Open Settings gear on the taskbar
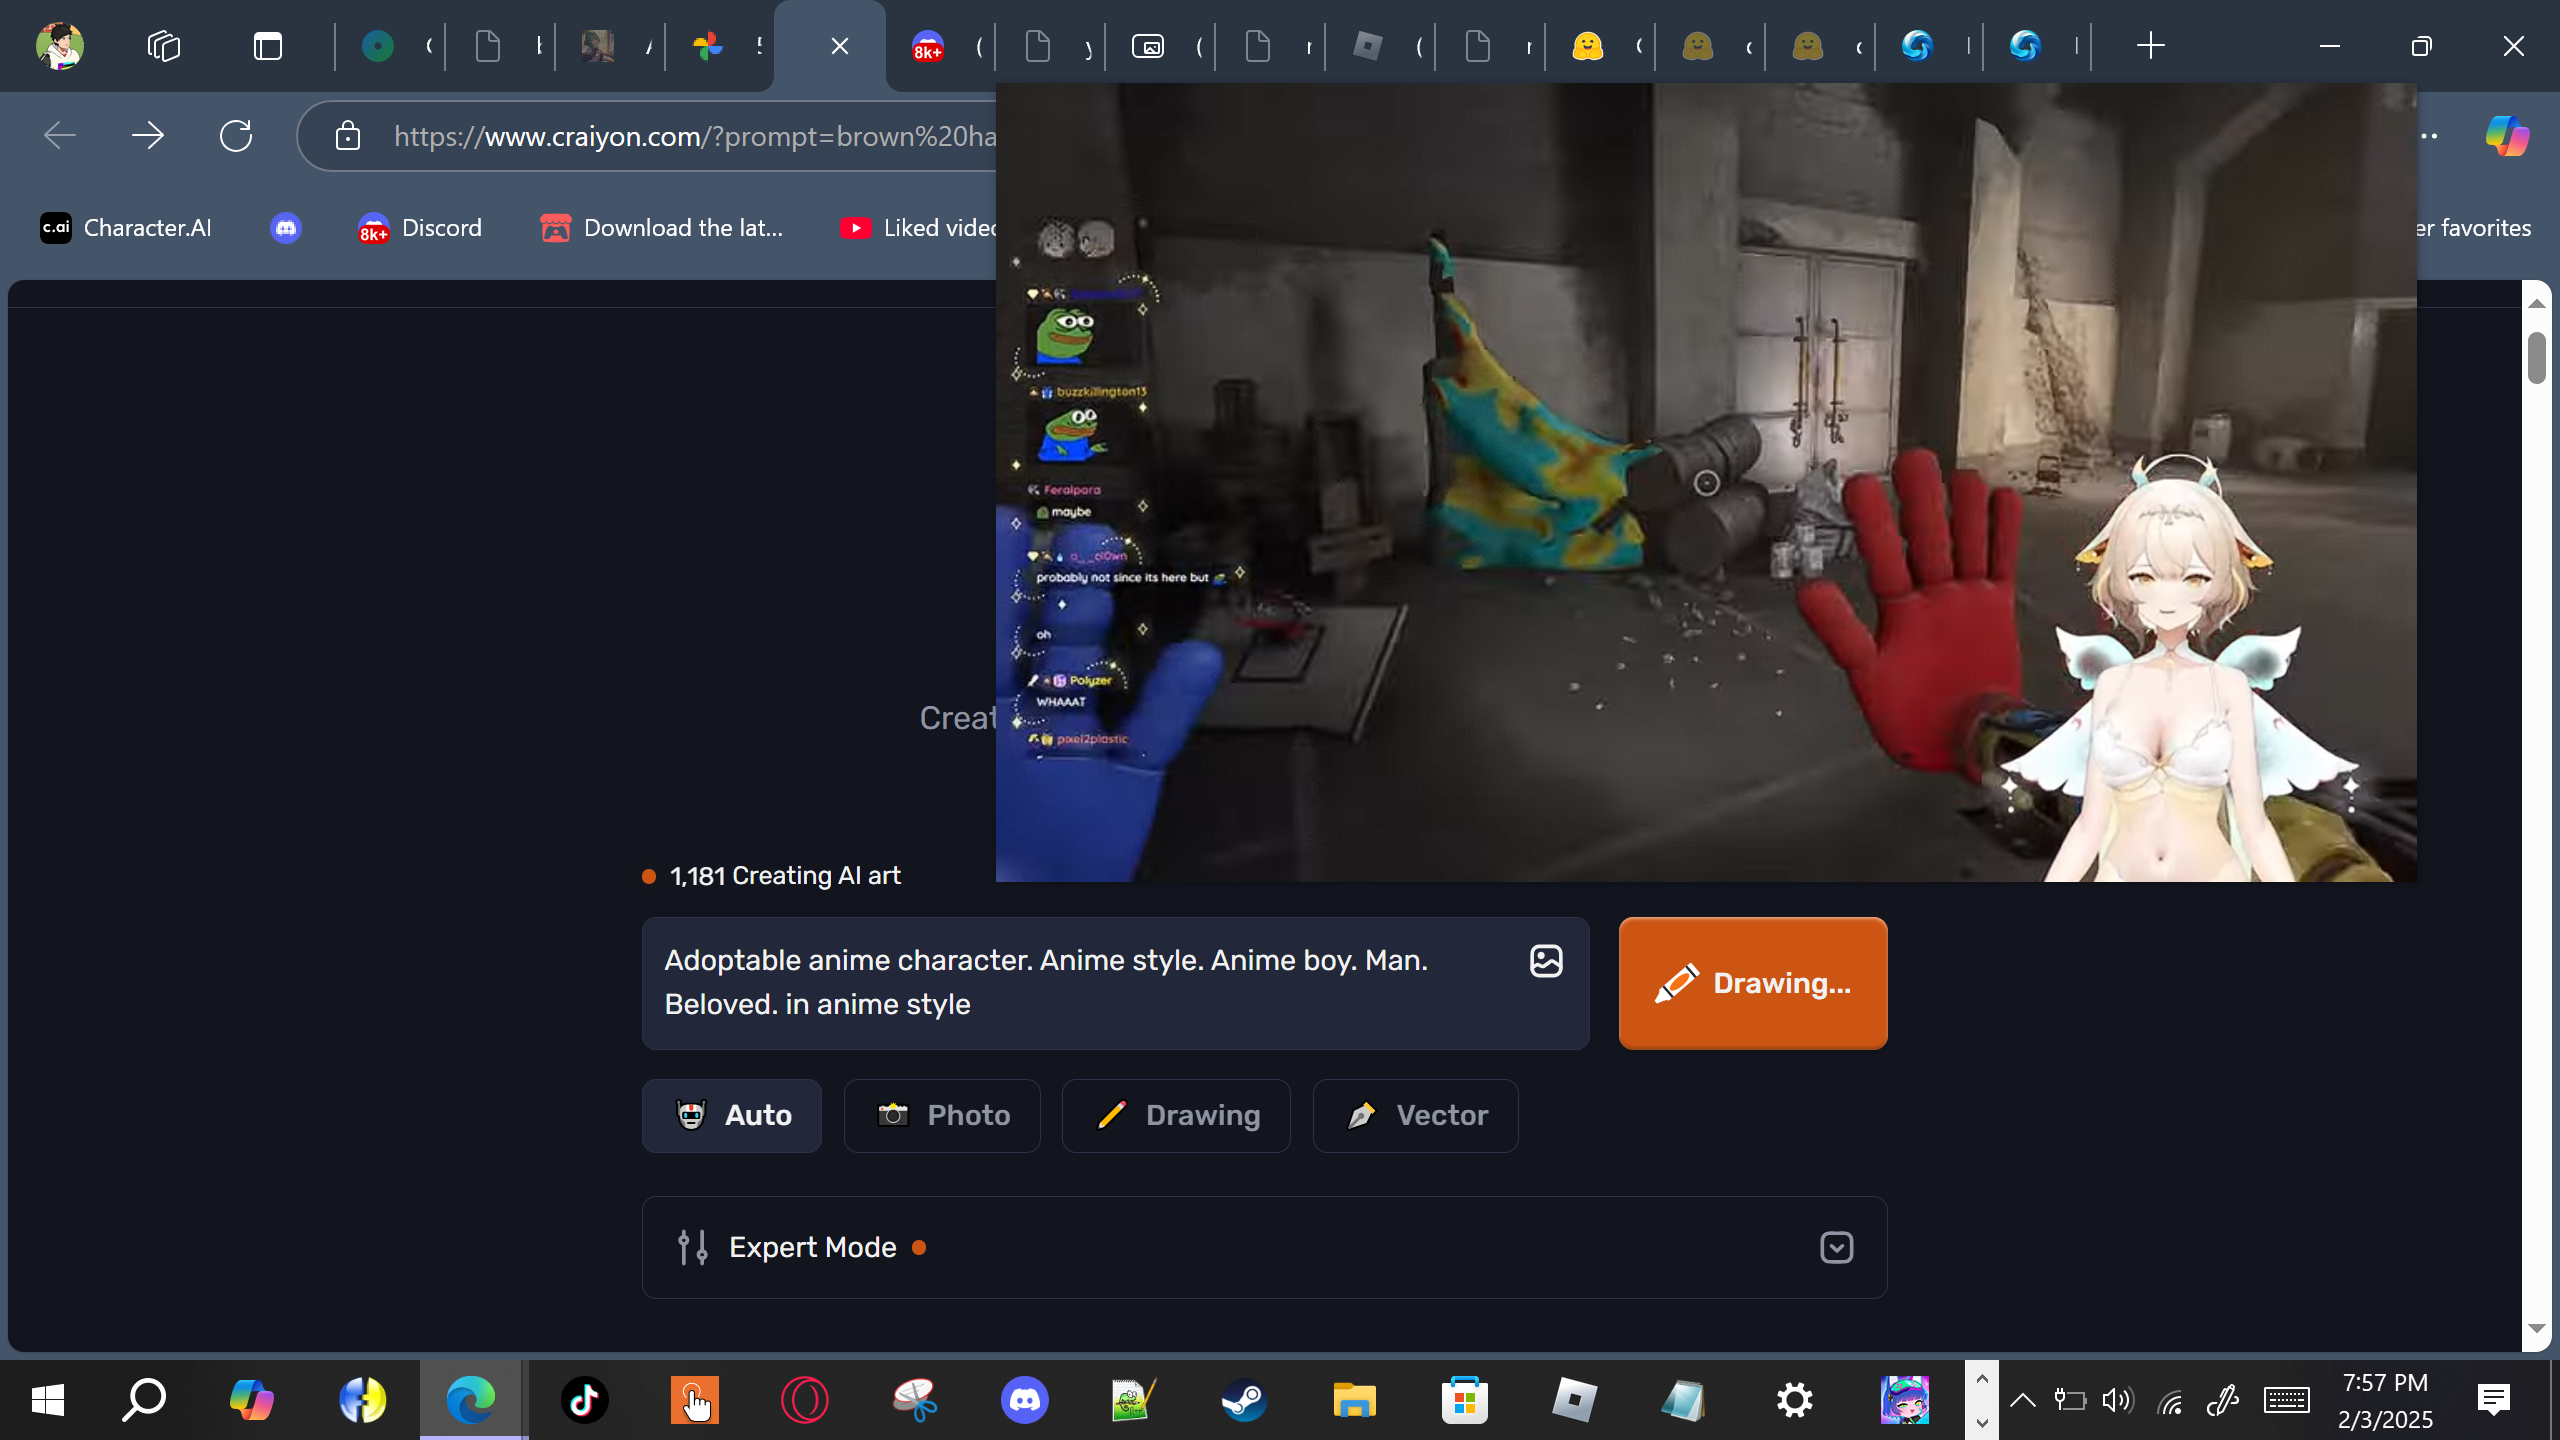Viewport: 2560px width, 1440px height. [1795, 1400]
